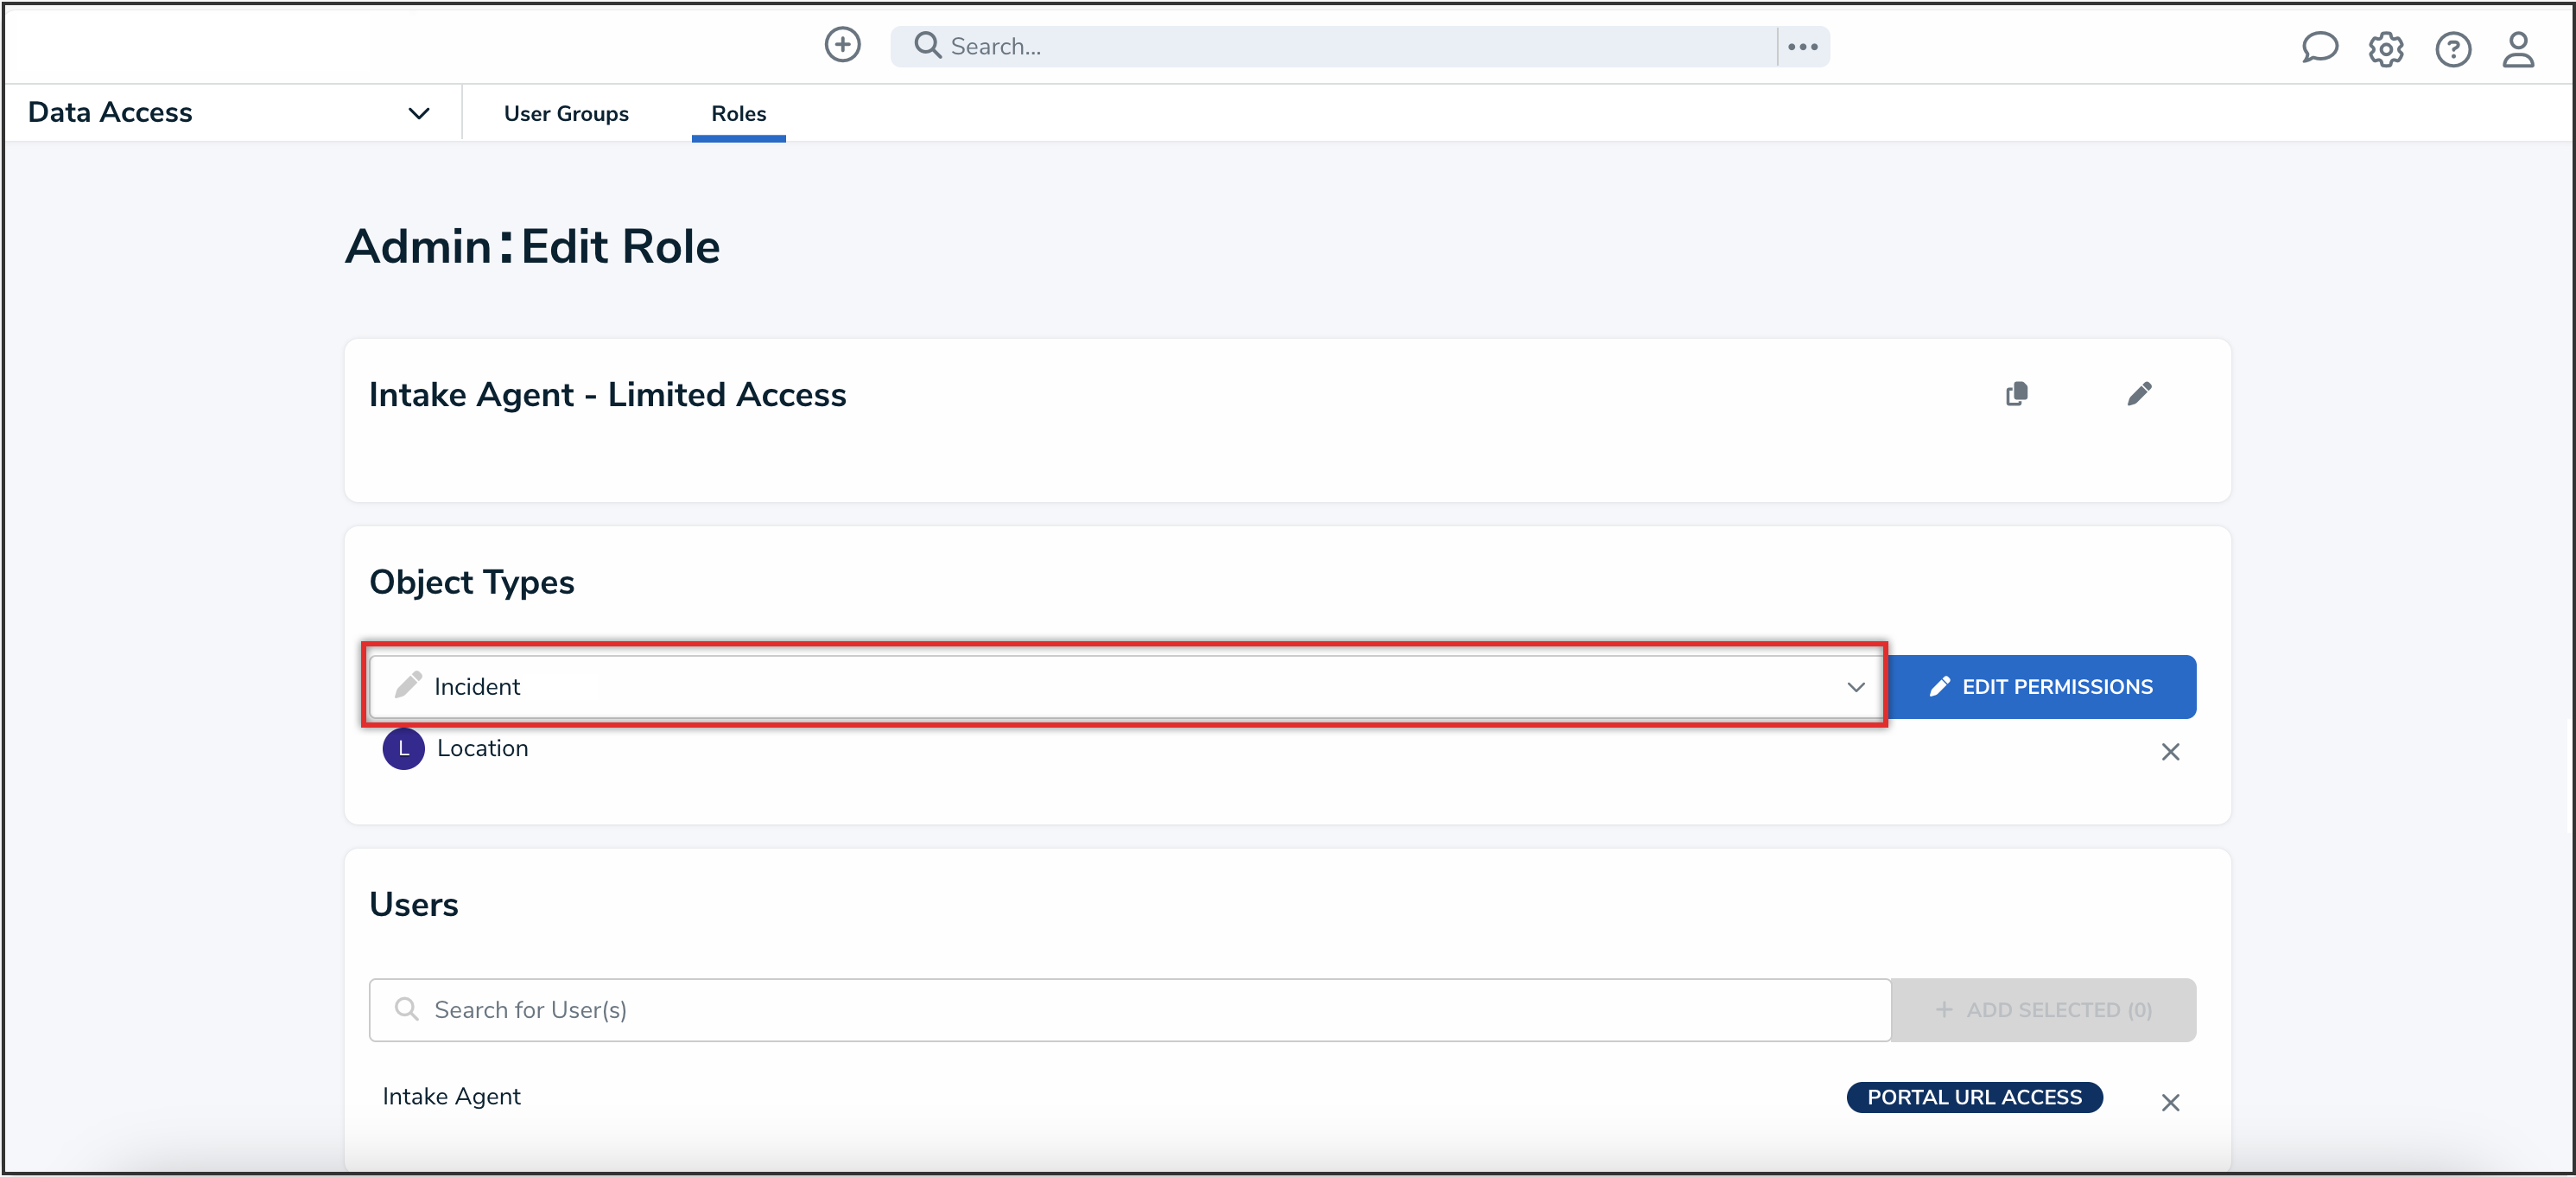Select the Roles tab
2576x1177 pixels.
[738, 114]
